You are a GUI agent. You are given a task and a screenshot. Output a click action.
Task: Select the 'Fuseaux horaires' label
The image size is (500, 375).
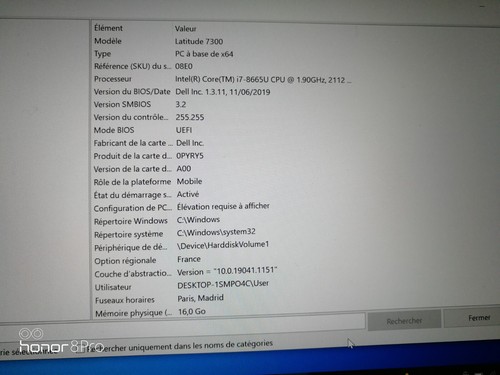125,300
